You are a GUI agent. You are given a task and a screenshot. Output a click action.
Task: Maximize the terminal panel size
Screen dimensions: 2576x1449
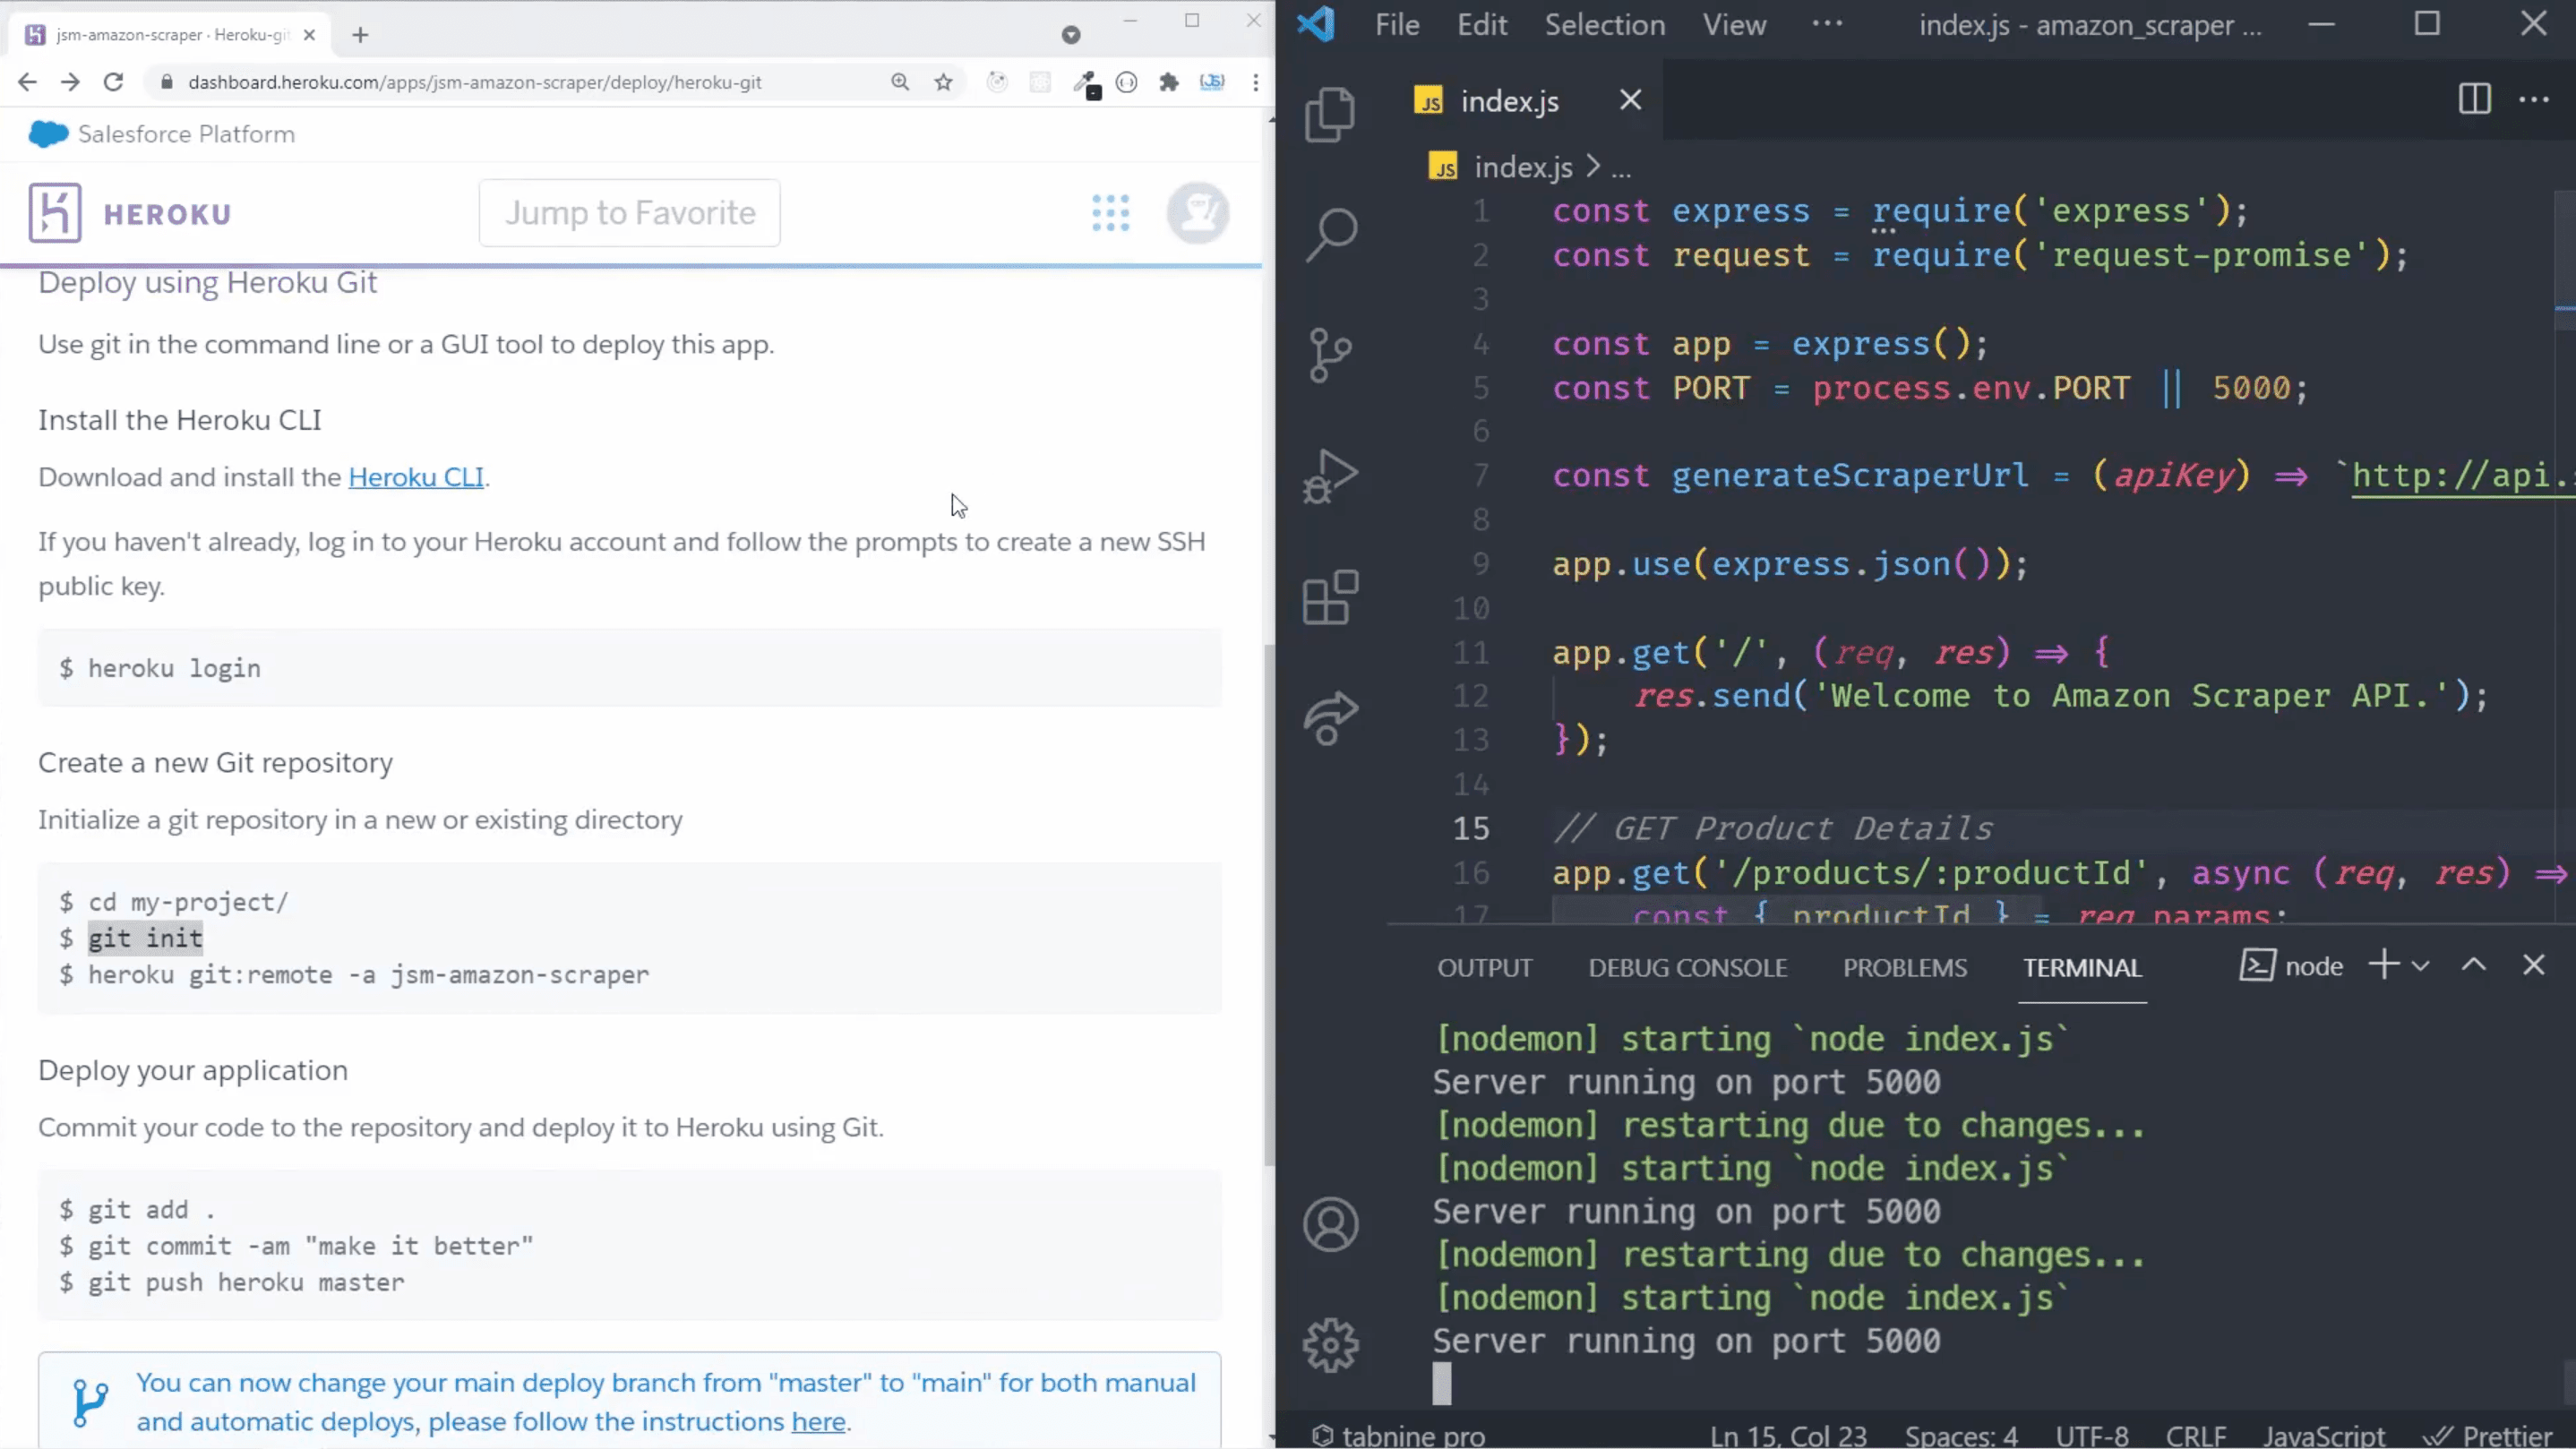pyautogui.click(x=2474, y=965)
